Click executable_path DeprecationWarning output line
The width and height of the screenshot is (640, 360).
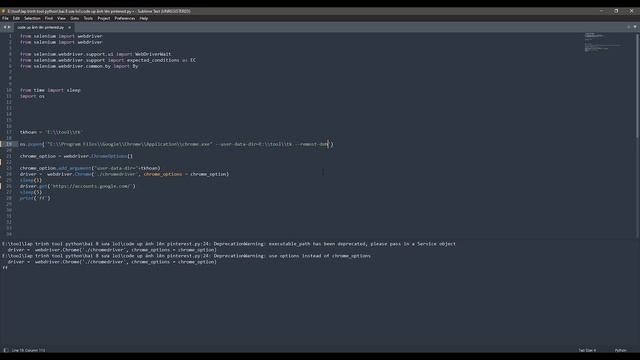pyautogui.click(x=229, y=244)
